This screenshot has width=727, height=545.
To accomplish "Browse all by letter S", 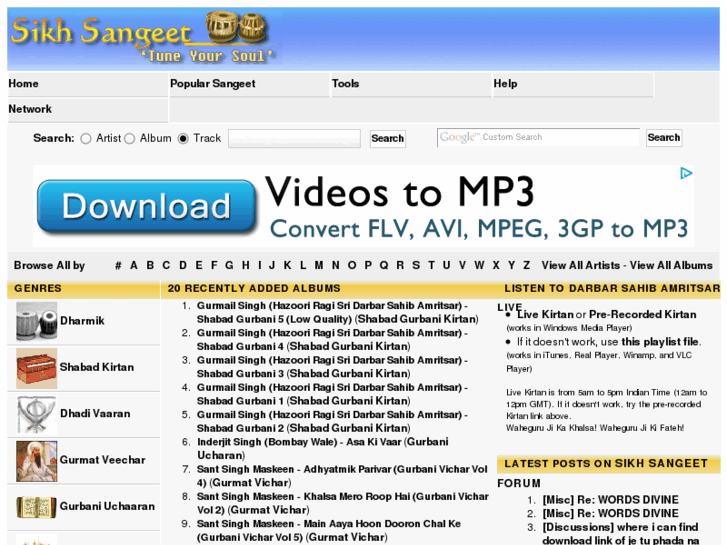I will pos(416,266).
